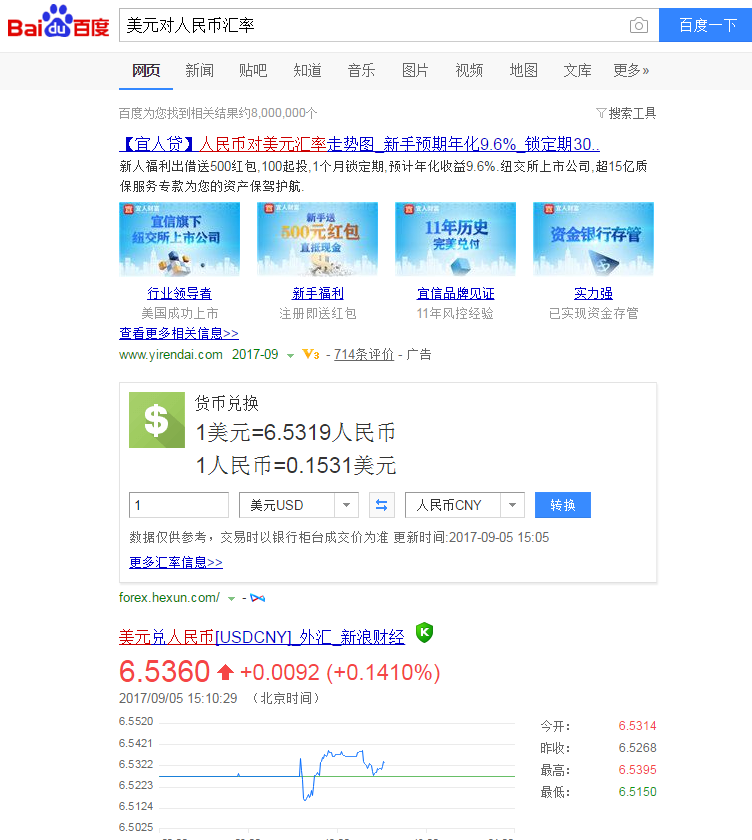Click thumbnail 500元红包
The image size is (752, 840).
[x=318, y=239]
